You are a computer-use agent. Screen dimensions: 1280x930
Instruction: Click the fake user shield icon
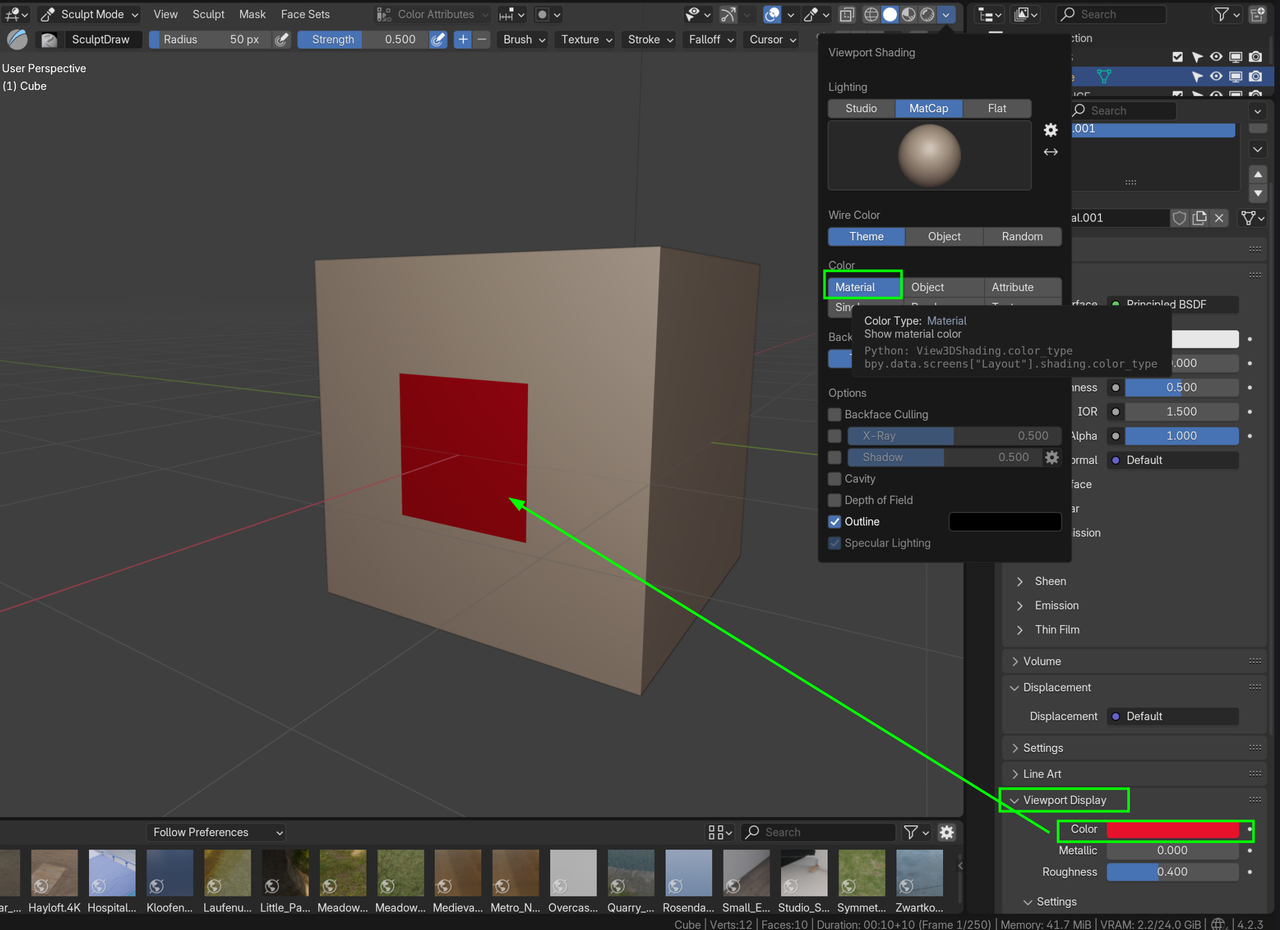tap(1179, 218)
